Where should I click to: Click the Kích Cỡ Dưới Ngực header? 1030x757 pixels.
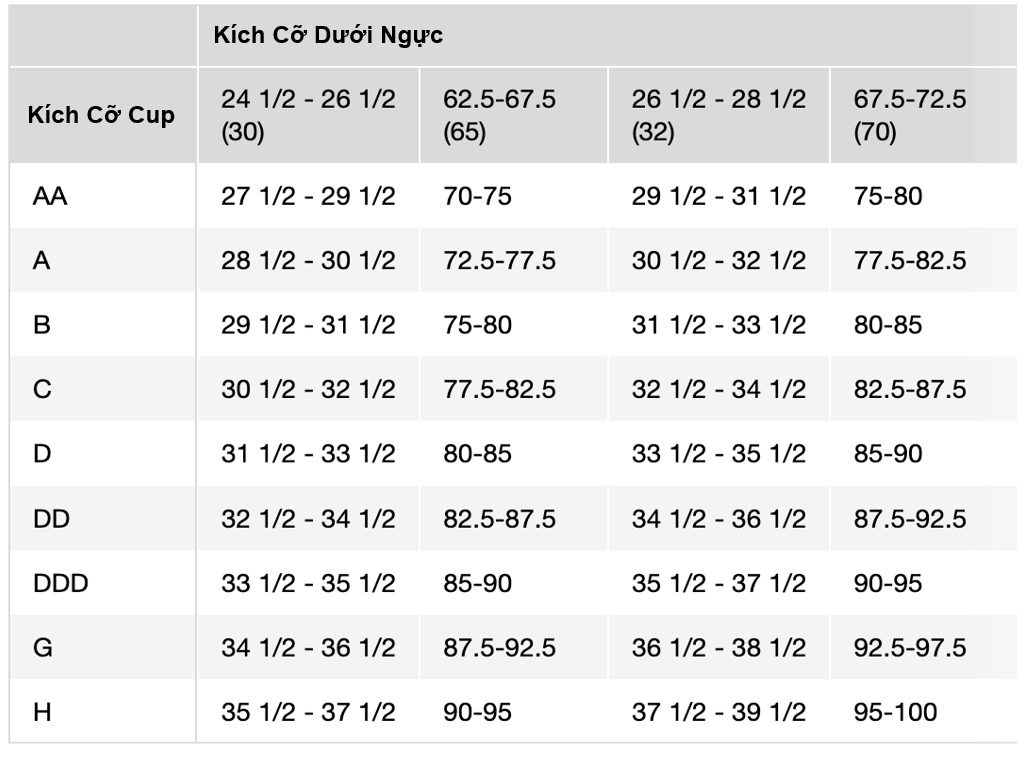coord(328,35)
